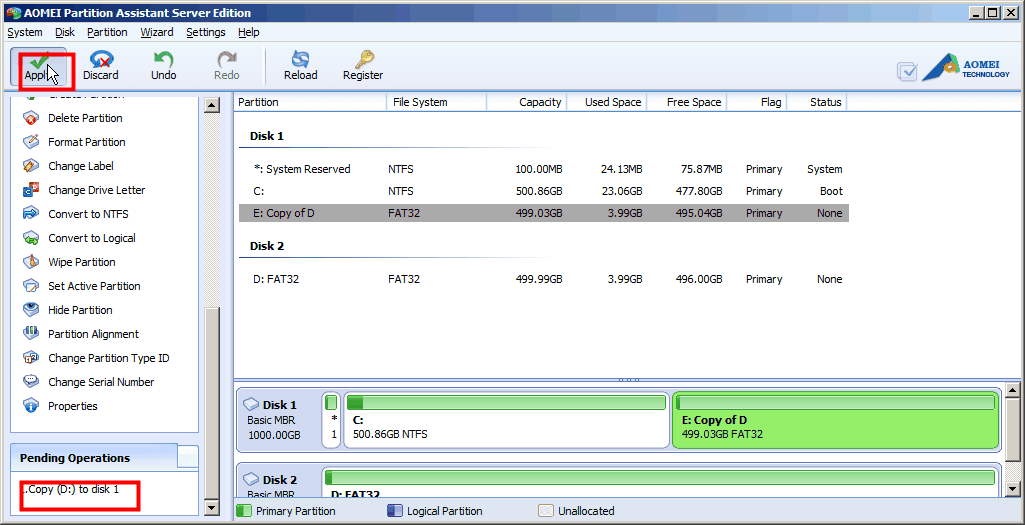Select the pending Copy (D:) to disk 1 entry
The width and height of the screenshot is (1025, 525).
point(71,489)
